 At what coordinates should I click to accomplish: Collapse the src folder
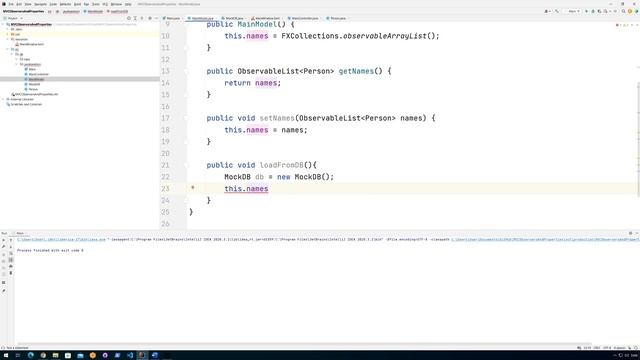click(x=8, y=49)
